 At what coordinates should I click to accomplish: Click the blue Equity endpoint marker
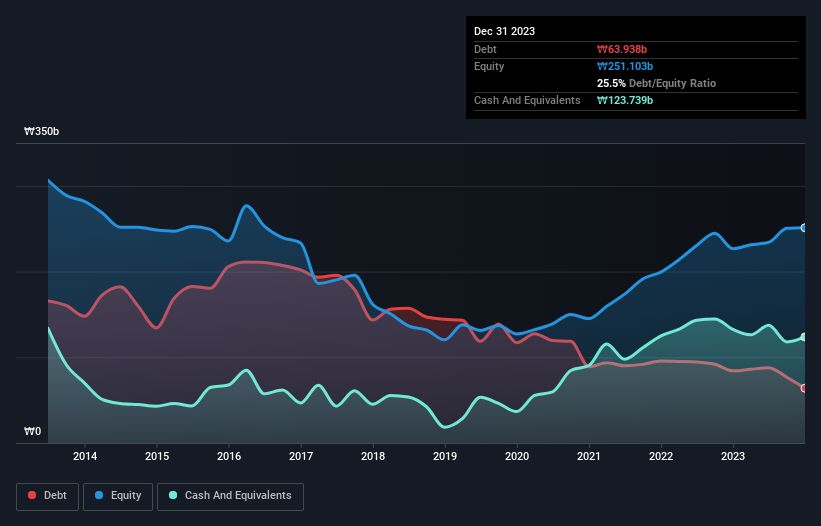click(804, 228)
